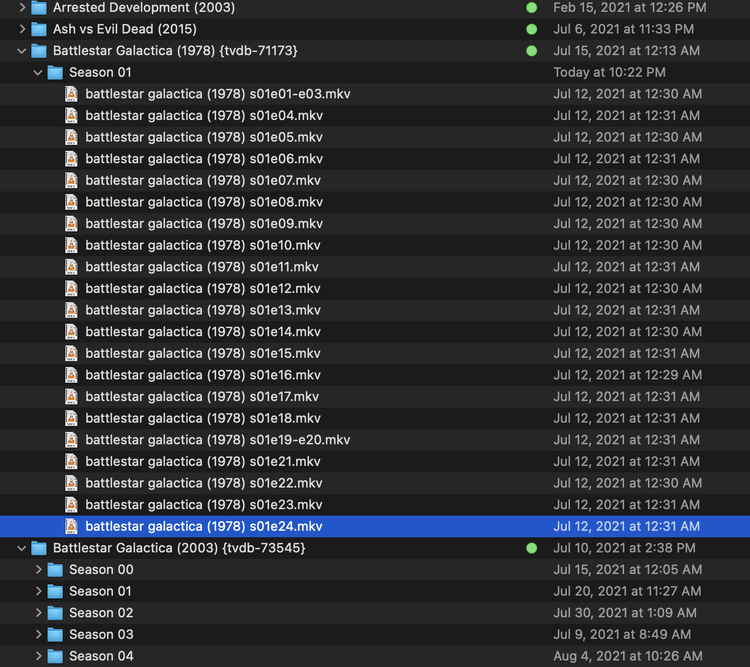Expand the Season 03 folder
This screenshot has height=667, width=750.
point(38,634)
